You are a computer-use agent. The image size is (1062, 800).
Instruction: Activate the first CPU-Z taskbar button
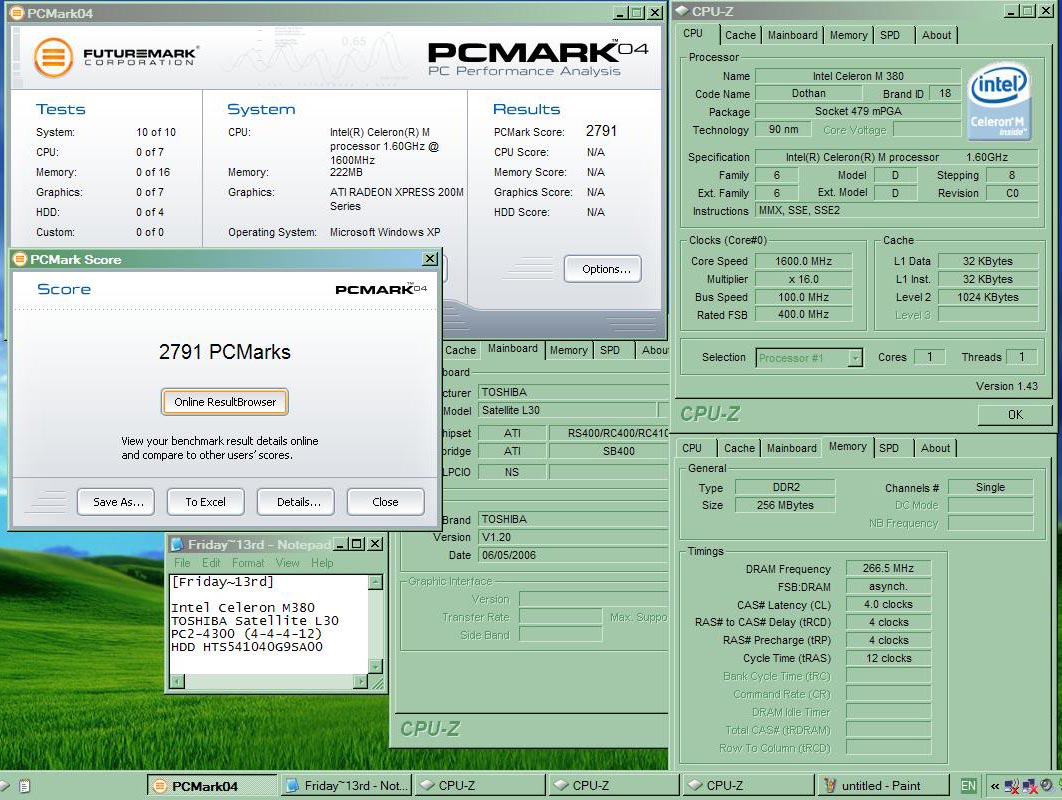pos(480,786)
